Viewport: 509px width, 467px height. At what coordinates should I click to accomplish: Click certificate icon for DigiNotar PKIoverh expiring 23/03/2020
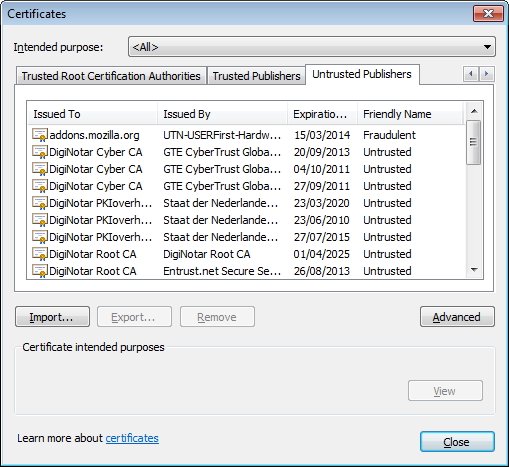tap(40, 203)
